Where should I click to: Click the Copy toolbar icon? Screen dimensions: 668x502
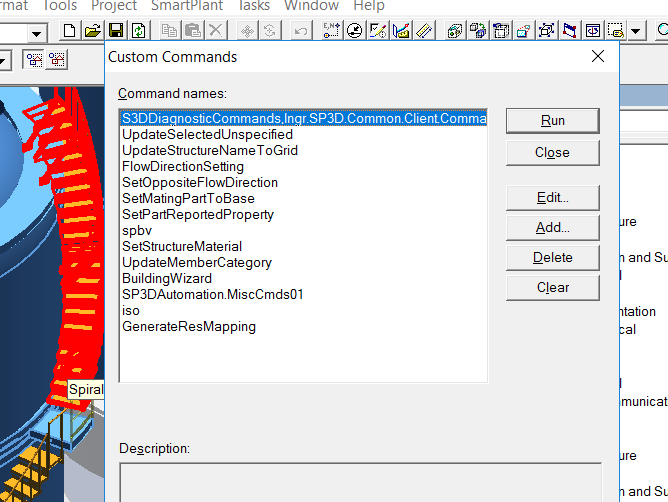(x=170, y=31)
